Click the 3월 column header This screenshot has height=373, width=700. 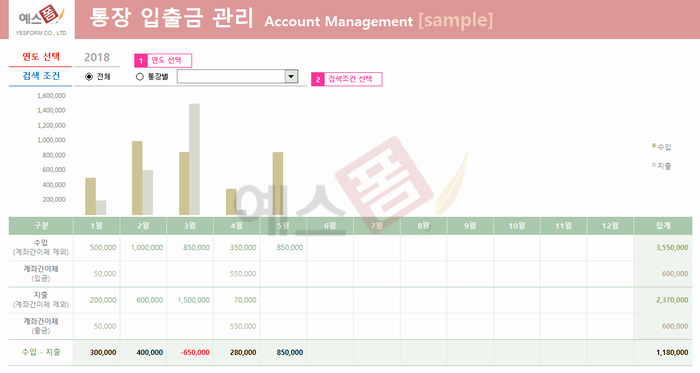[x=190, y=226]
